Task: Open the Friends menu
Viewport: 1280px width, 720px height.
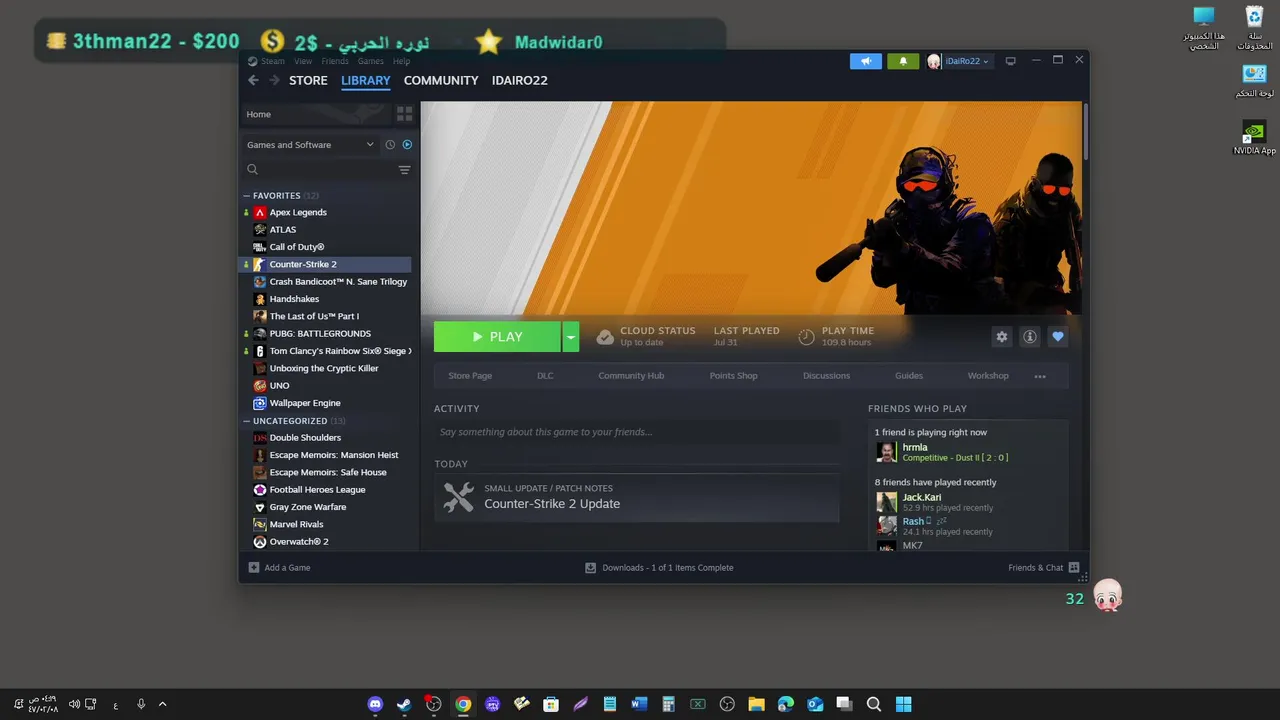Action: coord(335,61)
